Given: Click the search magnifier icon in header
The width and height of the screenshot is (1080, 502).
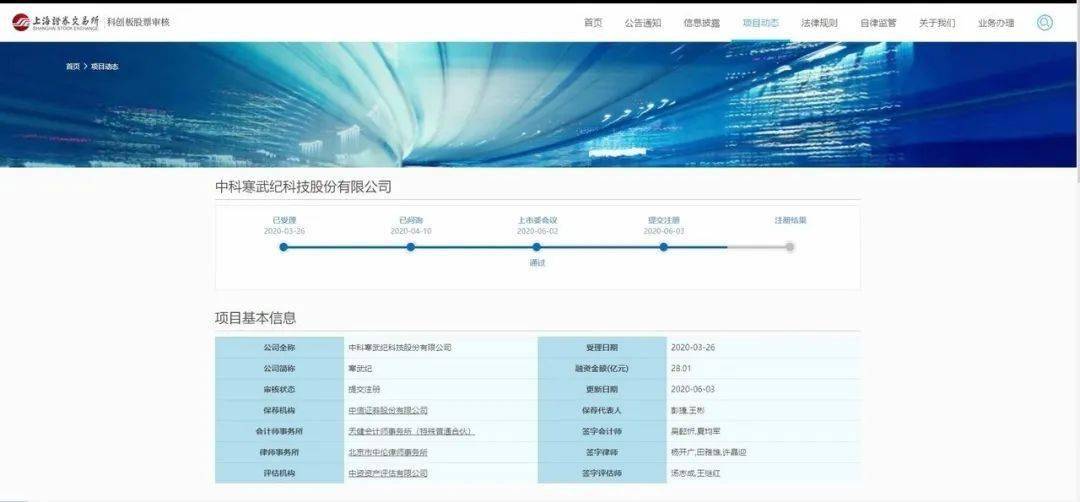Looking at the screenshot, I should point(1044,22).
